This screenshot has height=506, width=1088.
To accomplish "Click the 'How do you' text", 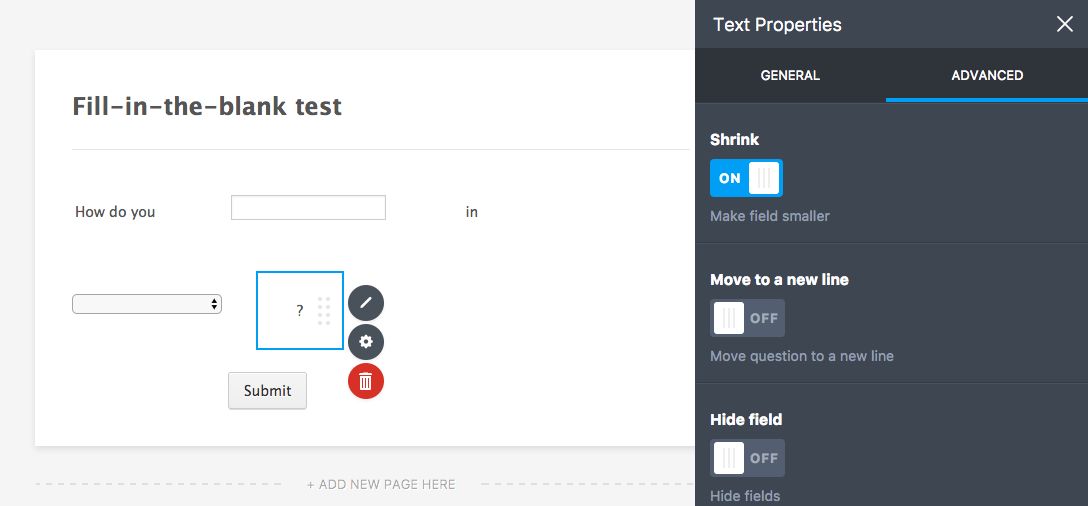I will pos(115,212).
